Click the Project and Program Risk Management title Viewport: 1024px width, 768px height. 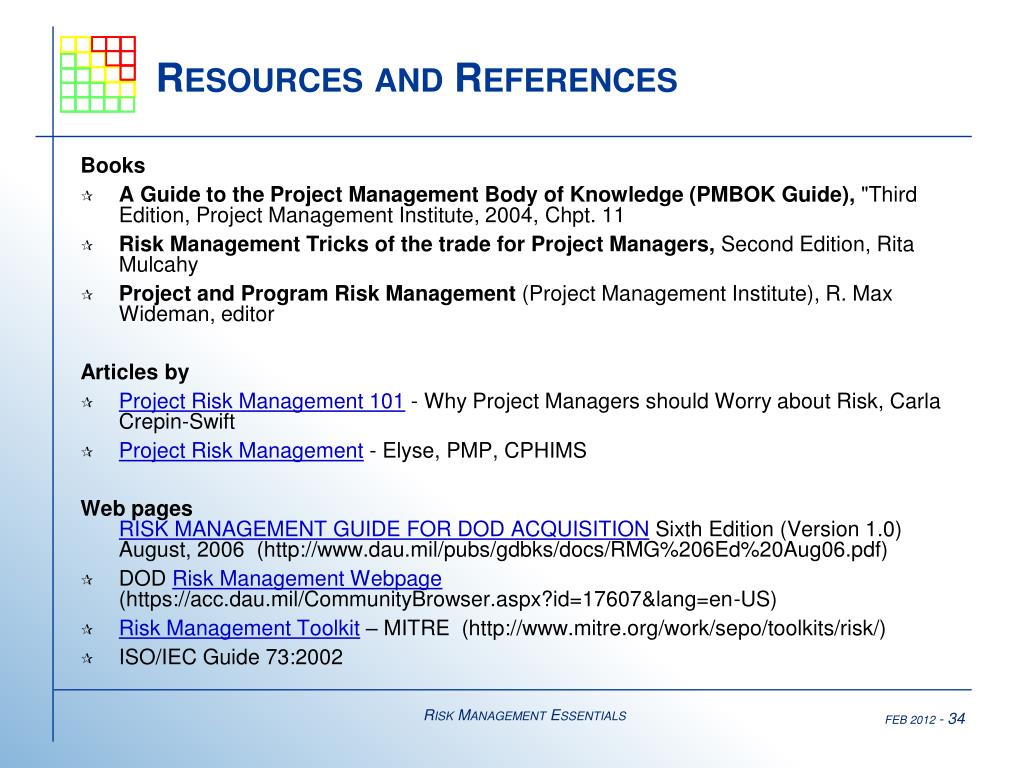click(x=317, y=294)
